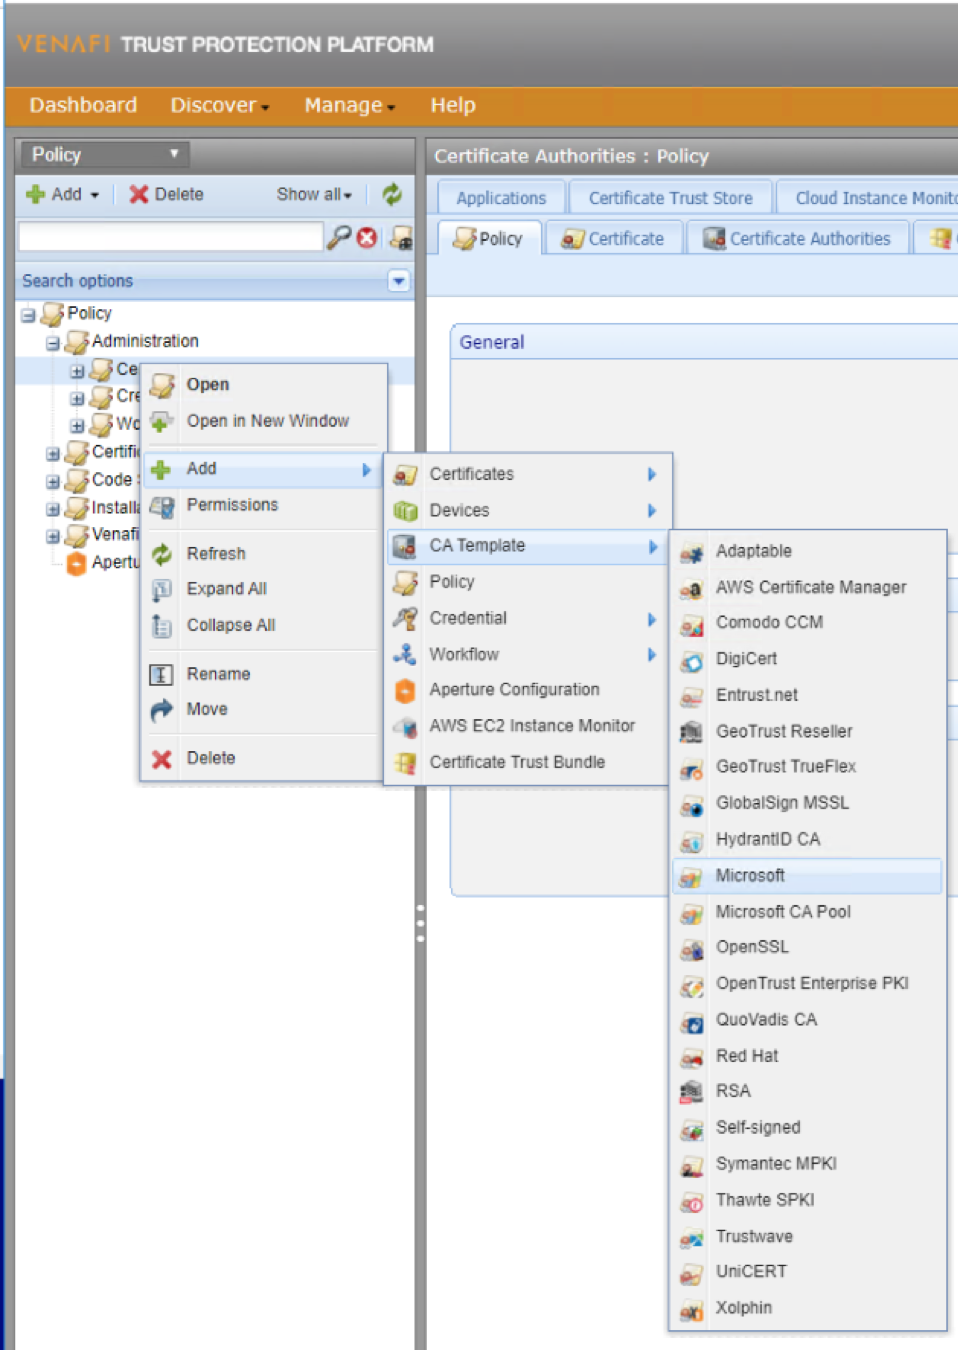This screenshot has width=958, height=1350.
Task: Click the Add button in tree toolbar
Action: tap(62, 194)
